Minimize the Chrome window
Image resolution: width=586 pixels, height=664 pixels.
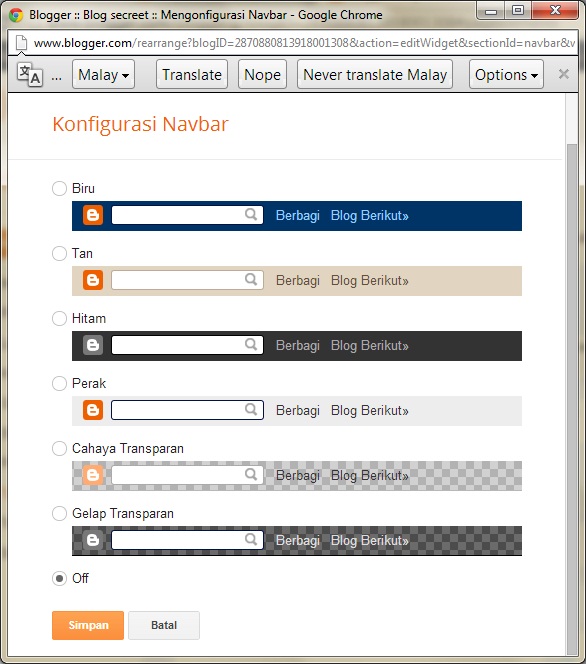point(491,10)
